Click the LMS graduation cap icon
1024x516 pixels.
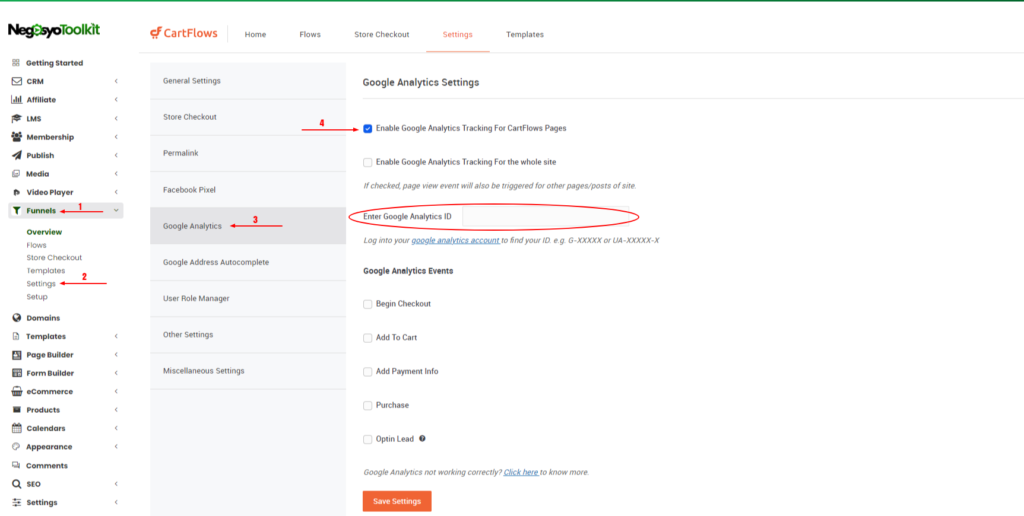(x=17, y=118)
